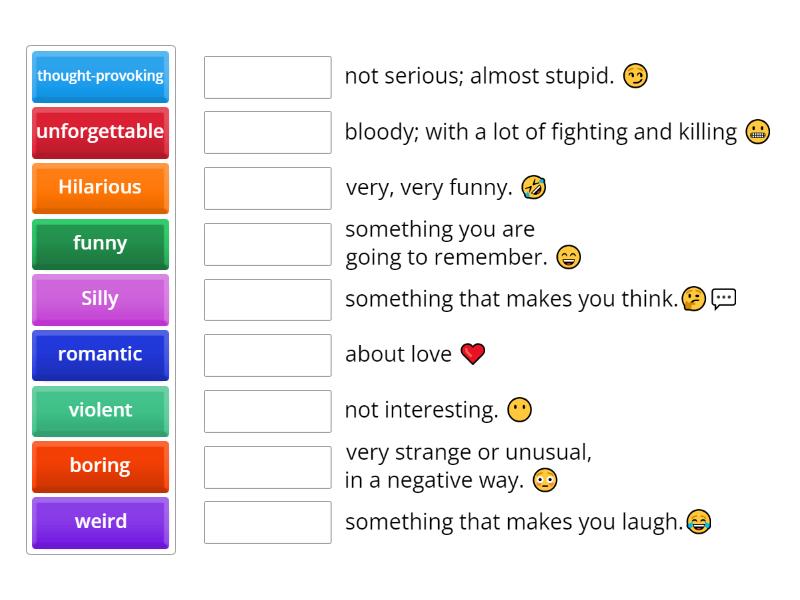Click the thought-provoking word tile
The image size is (800, 600).
(x=100, y=76)
